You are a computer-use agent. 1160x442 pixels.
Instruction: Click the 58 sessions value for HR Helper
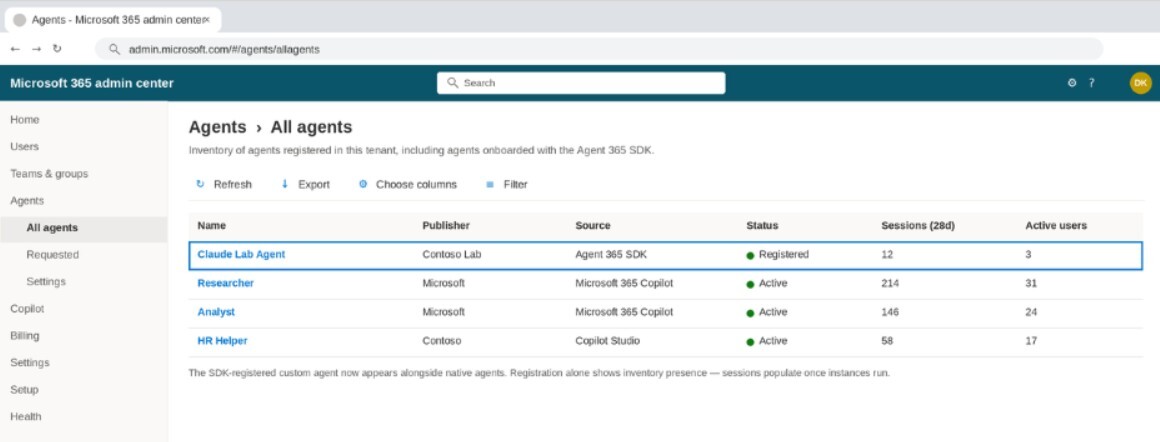pyautogui.click(x=887, y=341)
